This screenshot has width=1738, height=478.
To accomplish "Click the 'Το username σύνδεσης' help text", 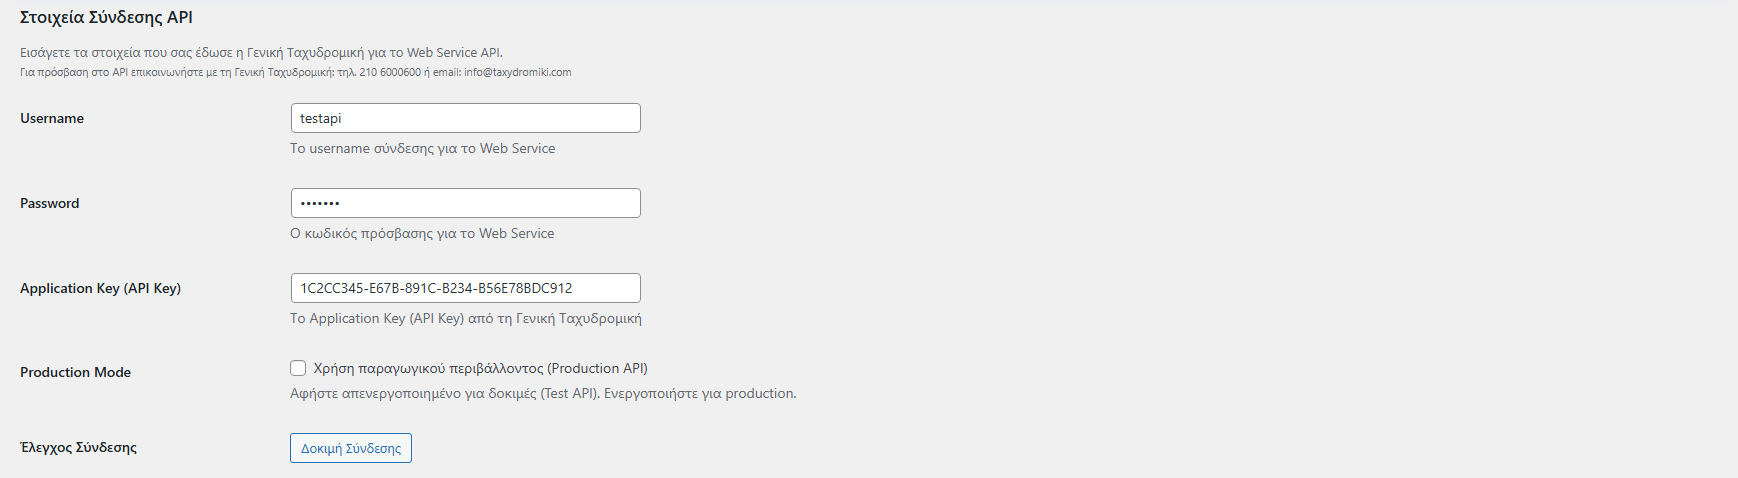I will (422, 148).
